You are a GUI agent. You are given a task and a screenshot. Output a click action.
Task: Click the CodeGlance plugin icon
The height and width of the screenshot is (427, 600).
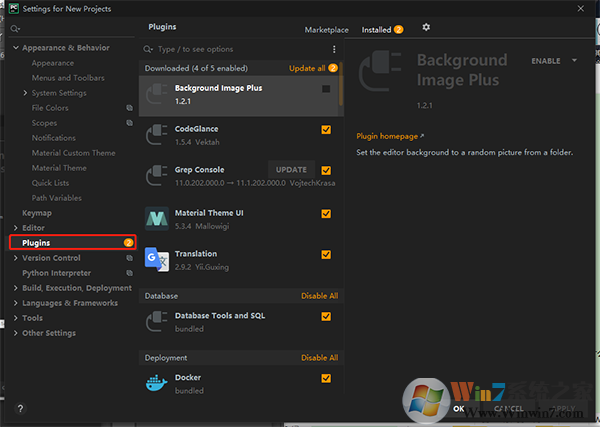click(156, 135)
